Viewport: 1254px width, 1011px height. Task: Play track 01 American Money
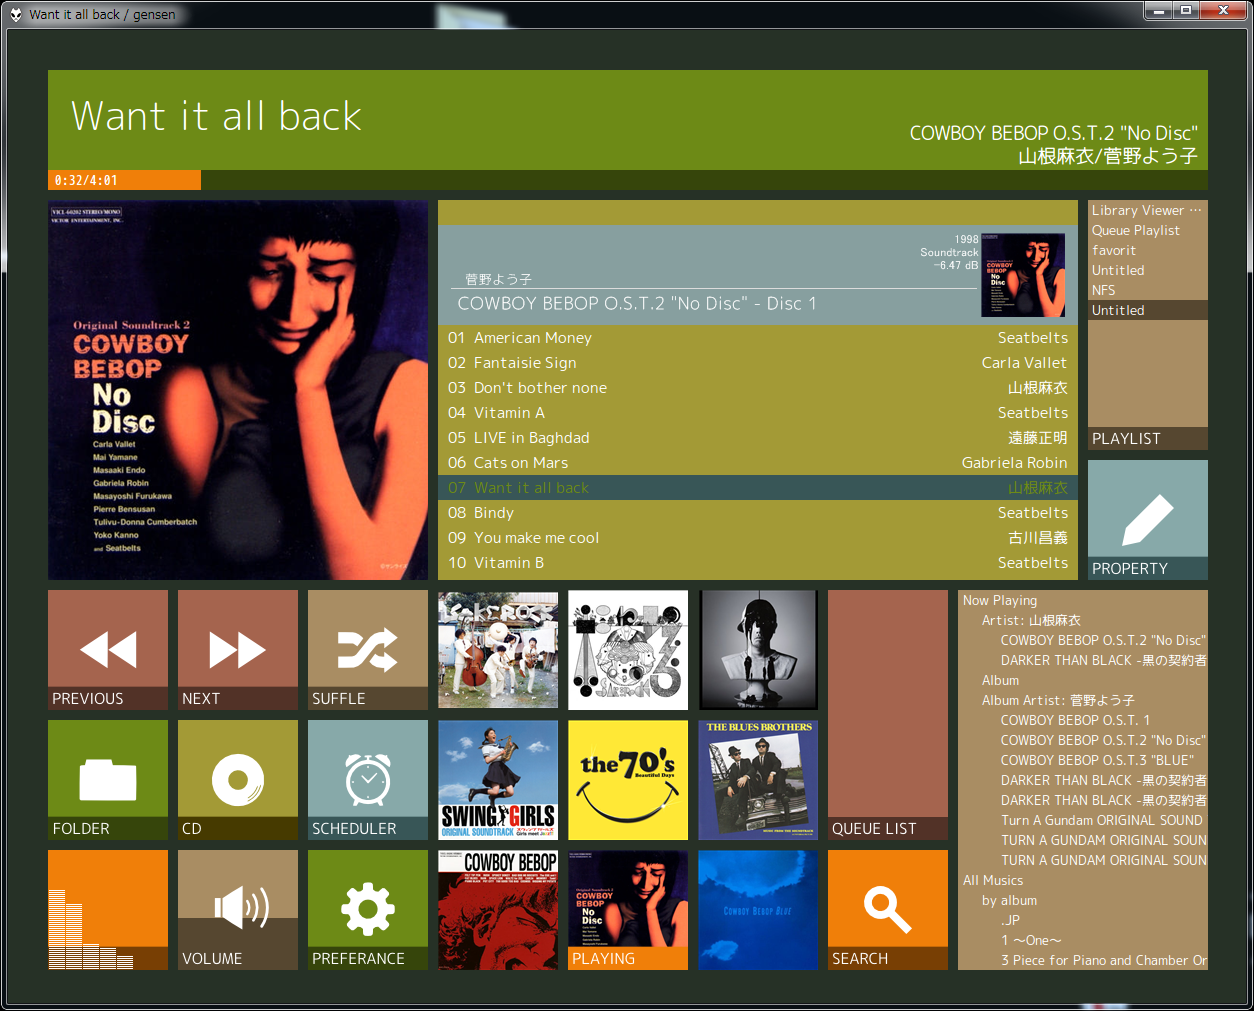point(758,338)
